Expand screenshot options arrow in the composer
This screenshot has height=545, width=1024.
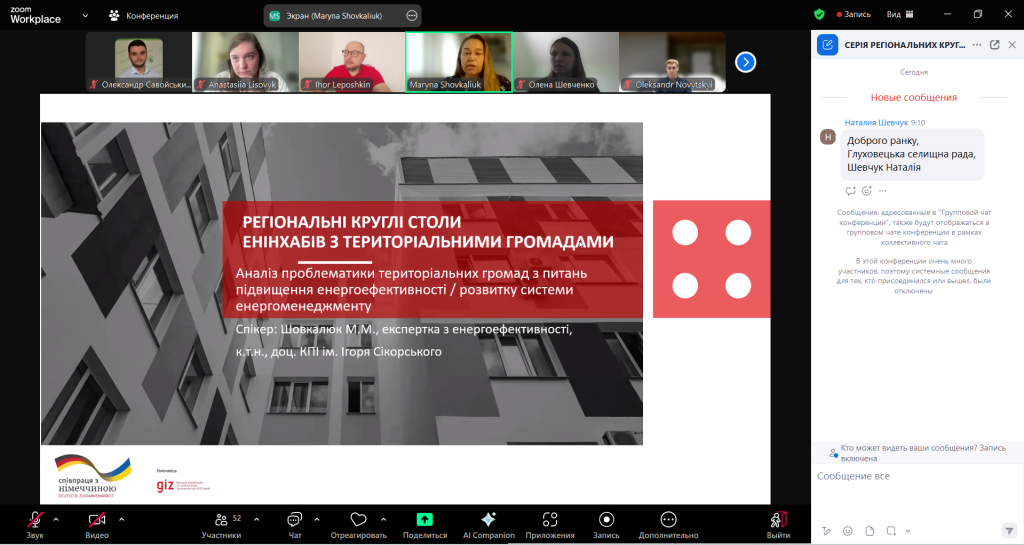pos(908,531)
